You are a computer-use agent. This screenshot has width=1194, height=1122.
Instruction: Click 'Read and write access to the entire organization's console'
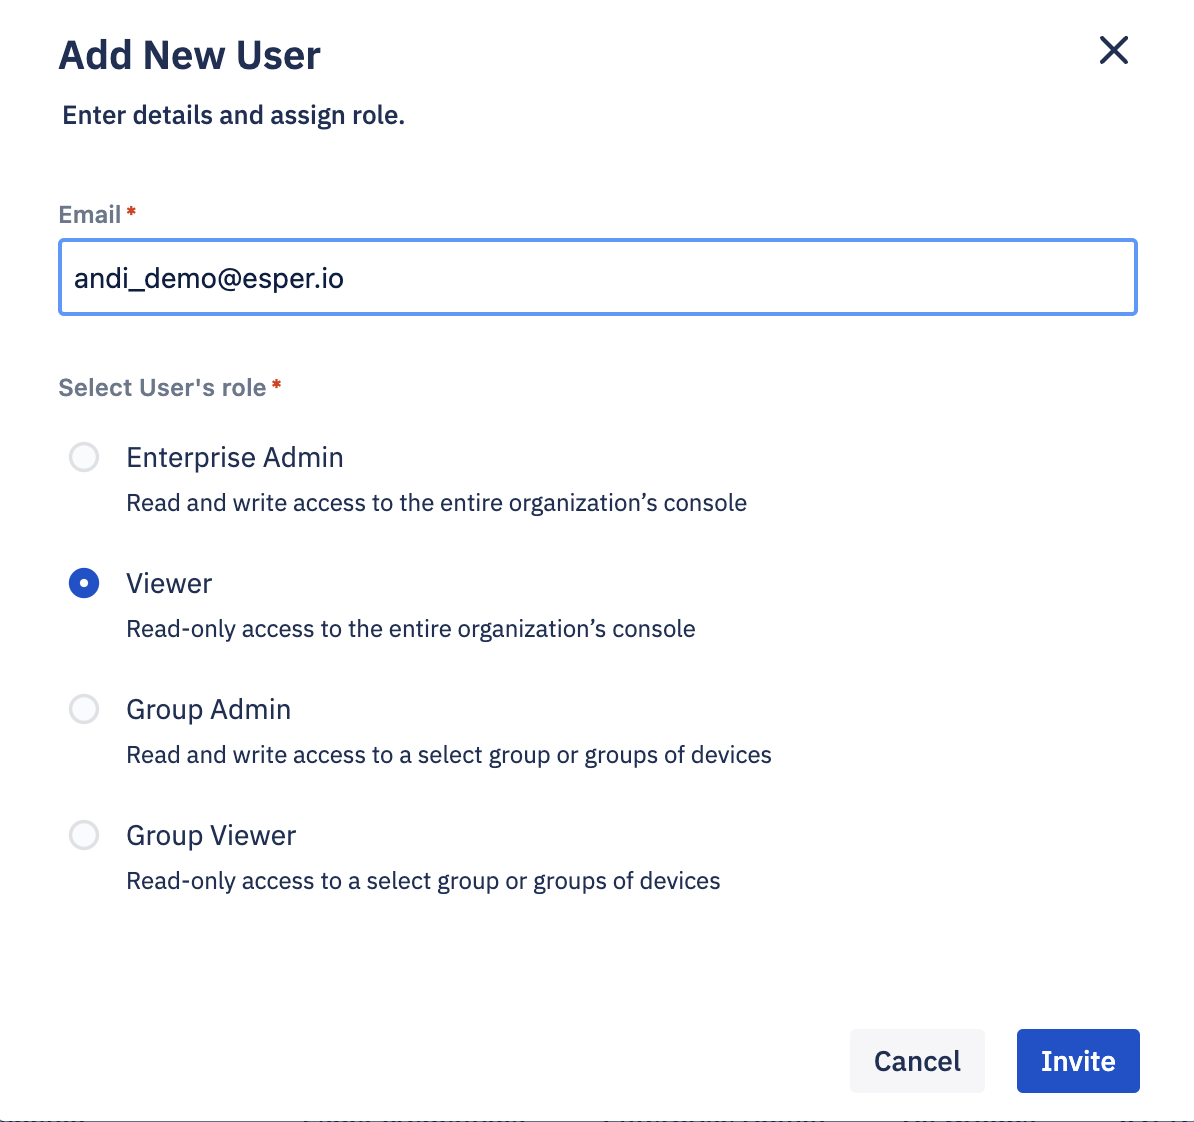click(436, 503)
